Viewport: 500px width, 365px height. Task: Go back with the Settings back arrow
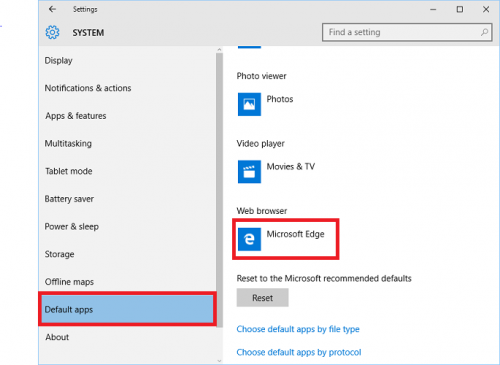pyautogui.click(x=52, y=9)
